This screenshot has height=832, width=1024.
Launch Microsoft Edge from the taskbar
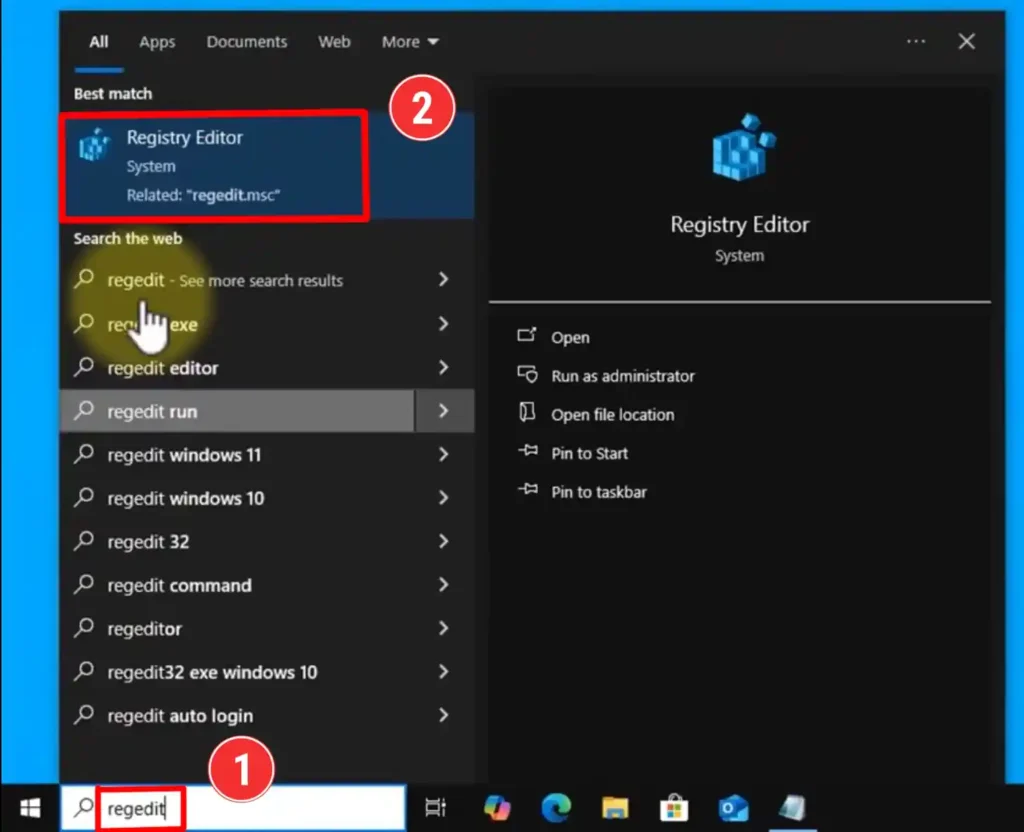557,808
